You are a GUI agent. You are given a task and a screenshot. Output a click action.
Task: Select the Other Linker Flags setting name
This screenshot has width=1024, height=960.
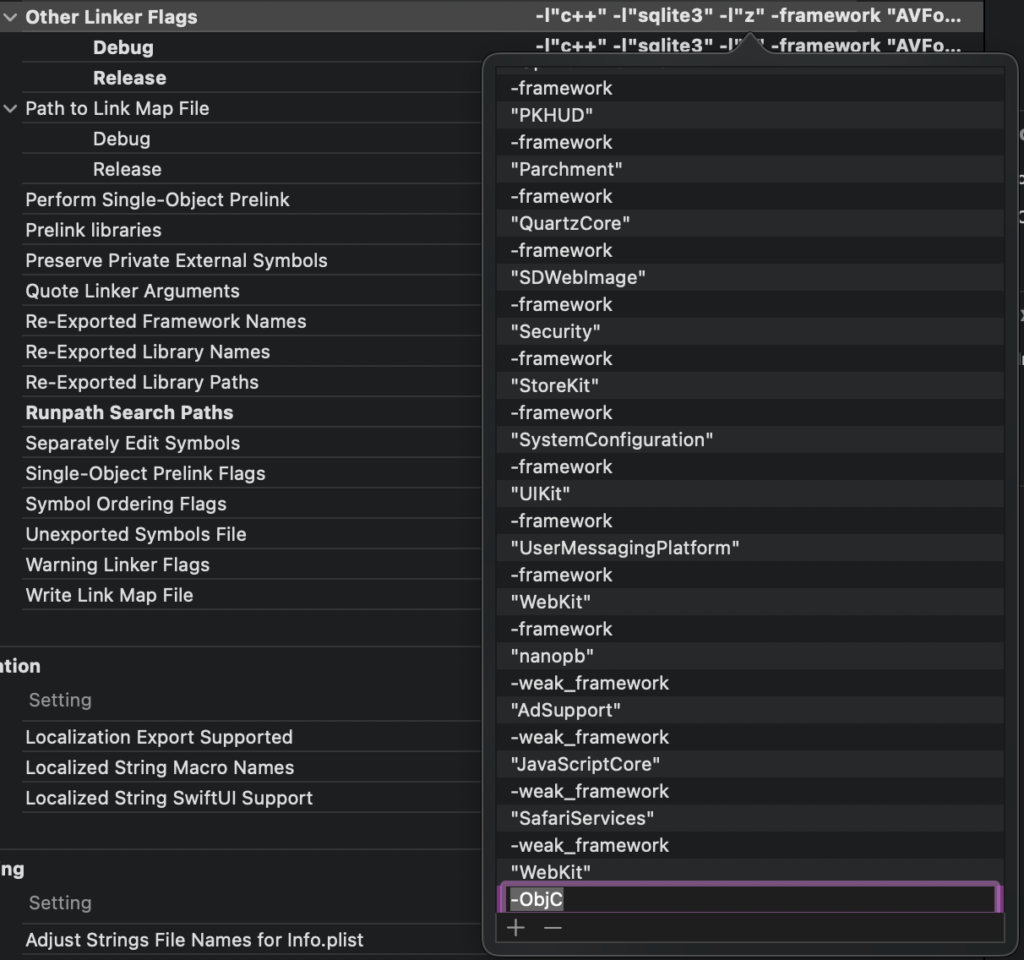click(x=111, y=18)
